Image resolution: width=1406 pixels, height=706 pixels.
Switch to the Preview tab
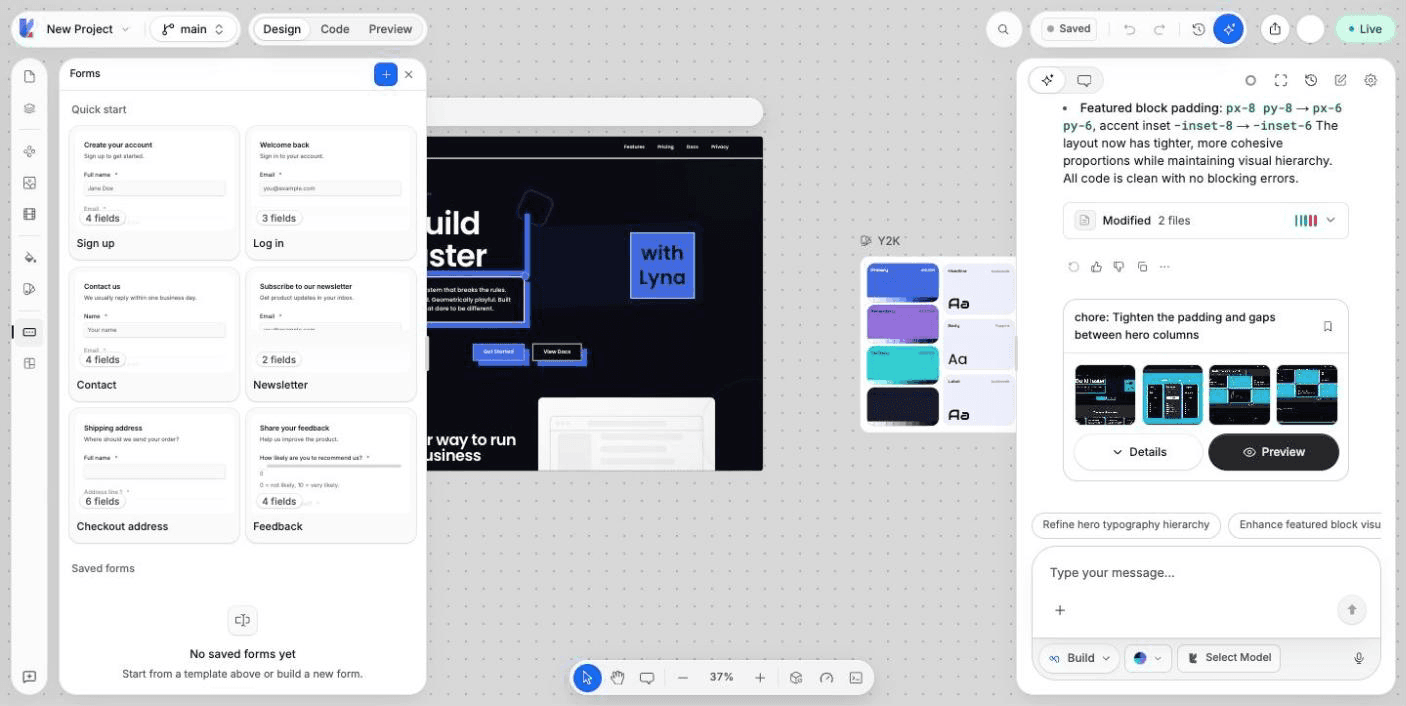pyautogui.click(x=390, y=29)
